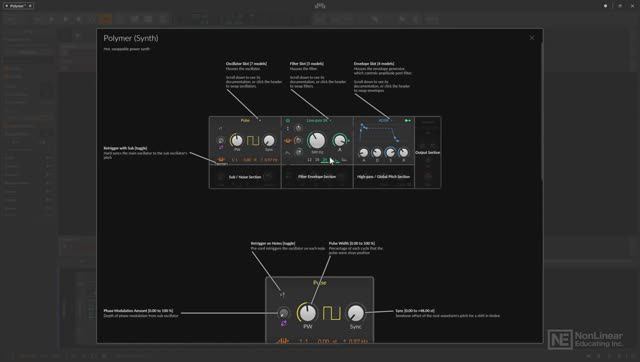Click the filter resonance knob beside the cutoff
The image size is (640, 362).
(x=340, y=140)
